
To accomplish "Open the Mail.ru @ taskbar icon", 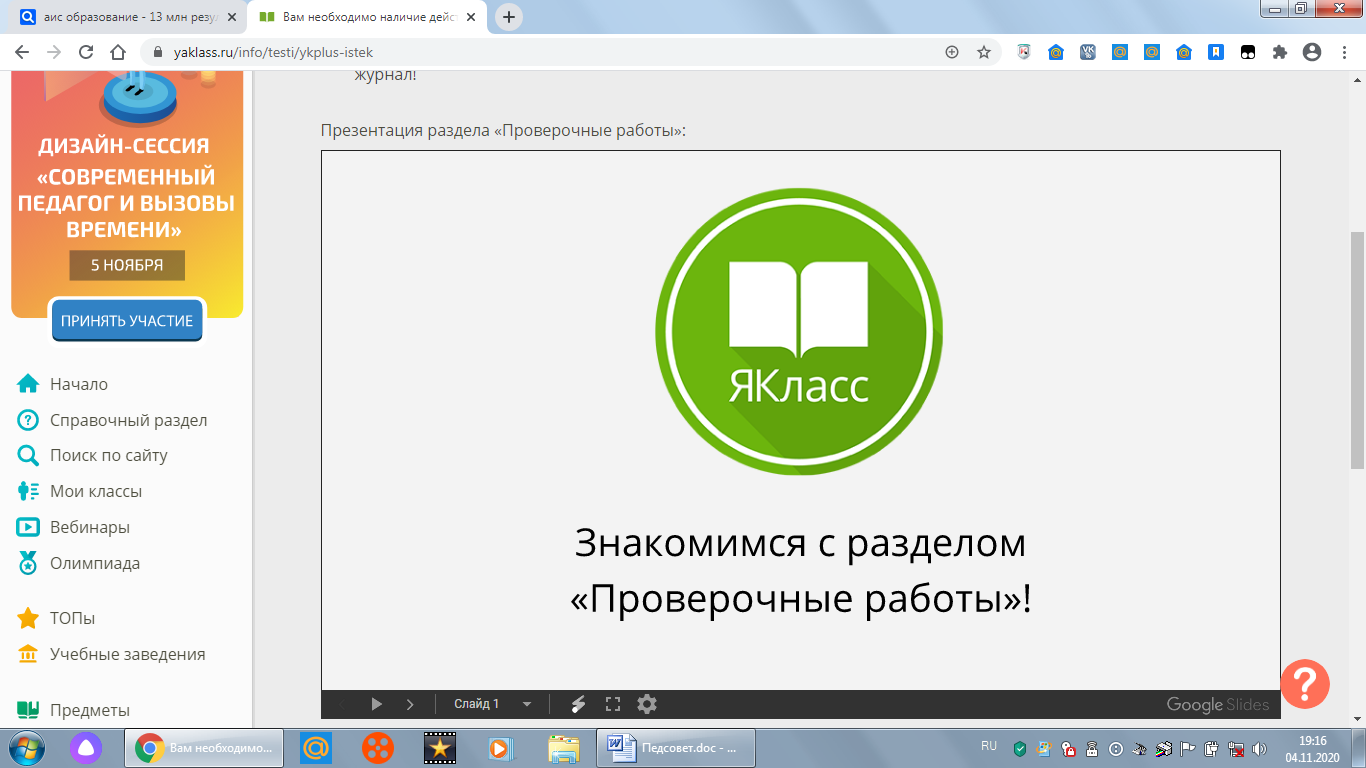I will [317, 747].
